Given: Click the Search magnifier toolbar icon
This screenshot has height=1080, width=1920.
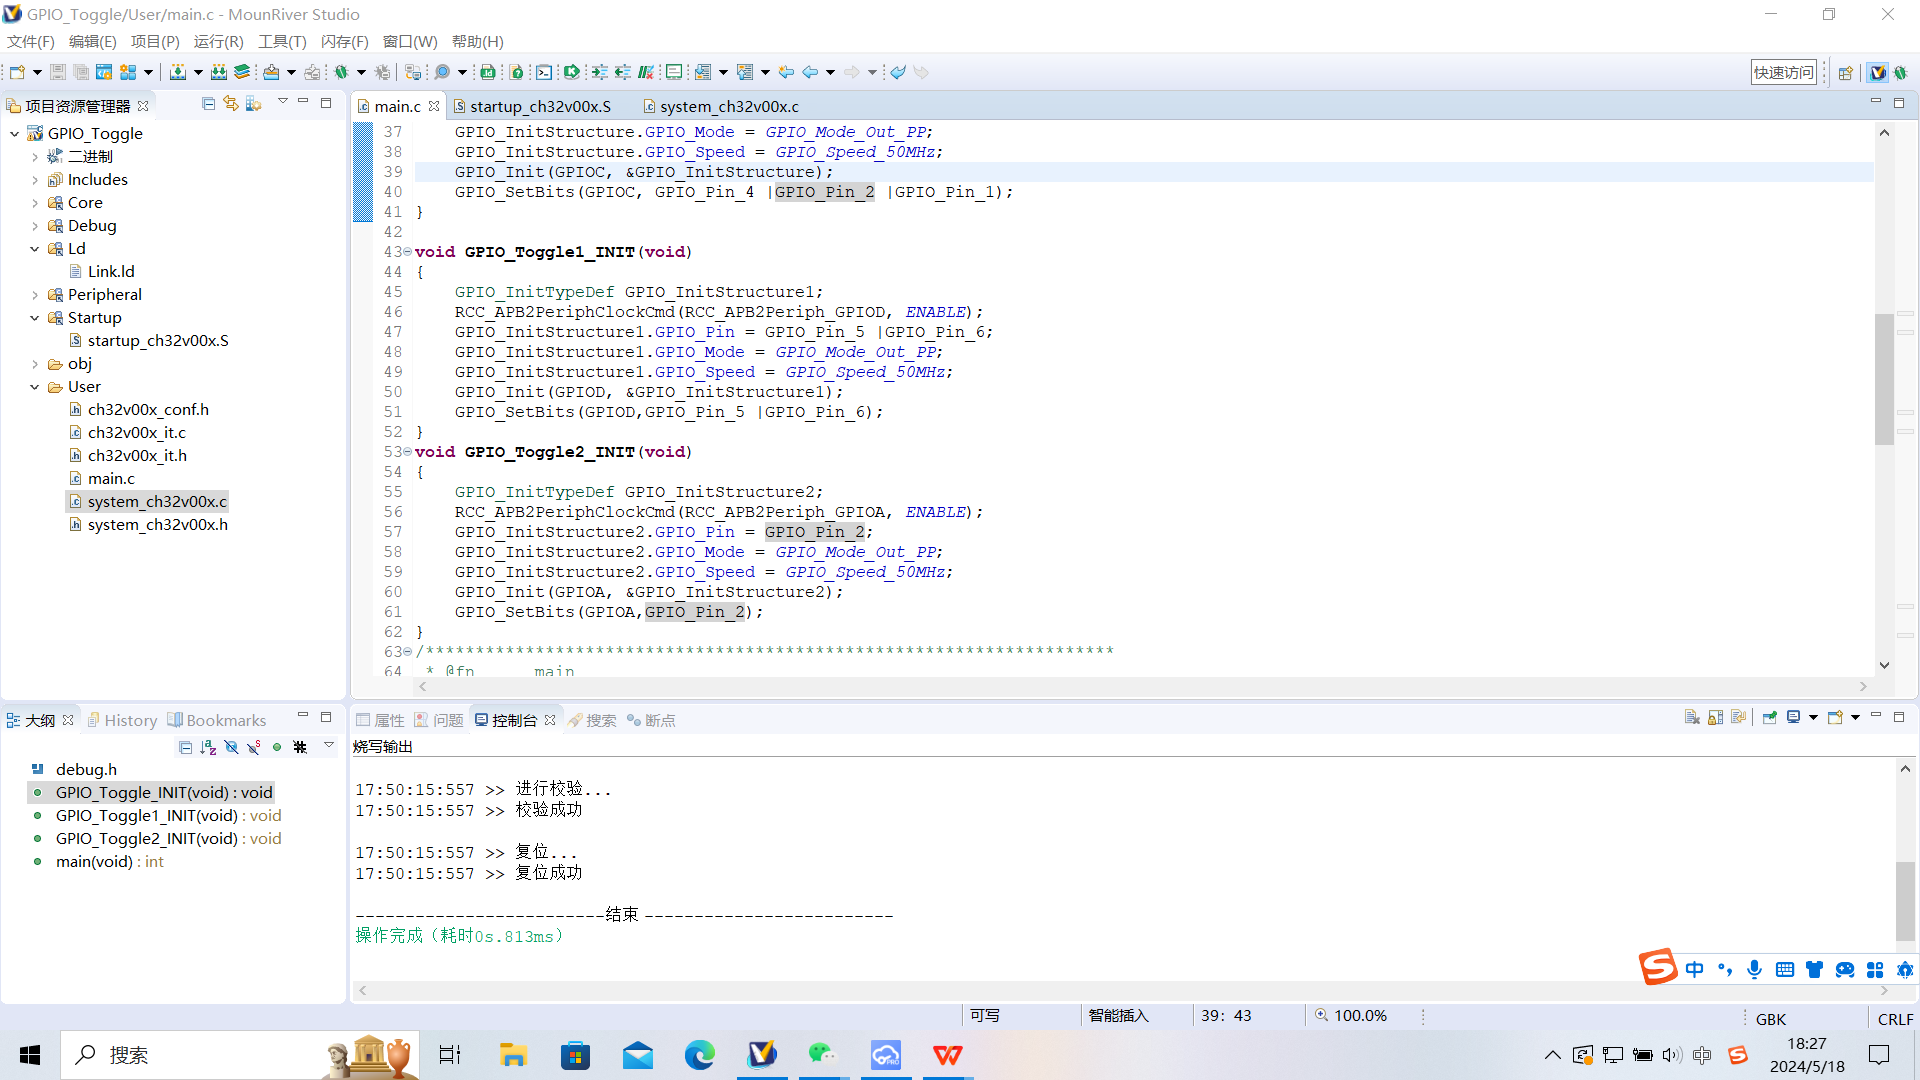Looking at the screenshot, I should (x=442, y=72).
